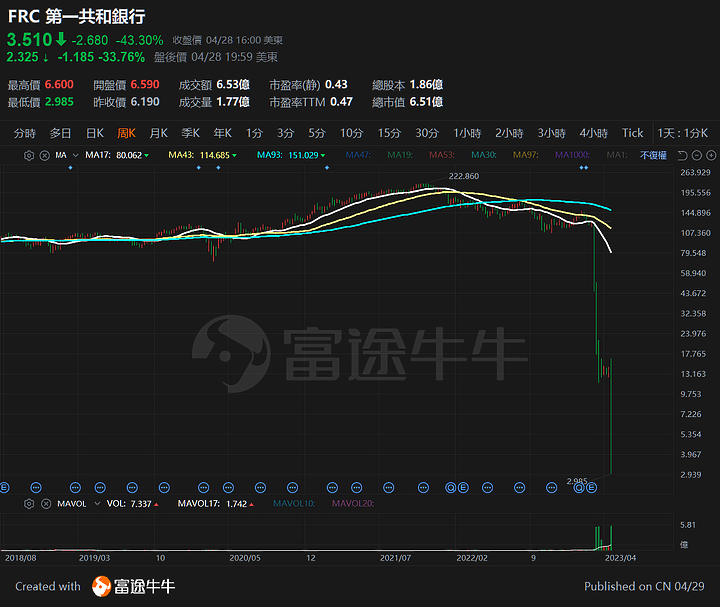Enable the MA47 line

pyautogui.click(x=358, y=155)
